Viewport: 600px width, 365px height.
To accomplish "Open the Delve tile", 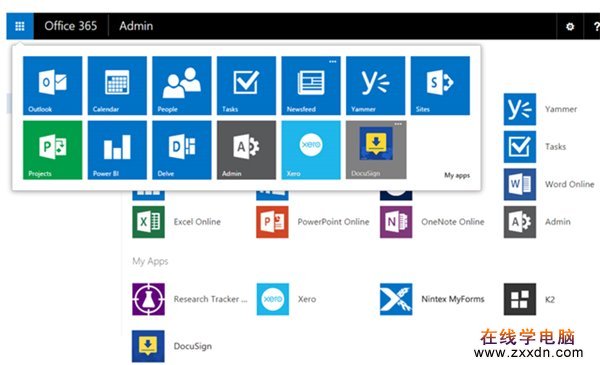I will 182,150.
